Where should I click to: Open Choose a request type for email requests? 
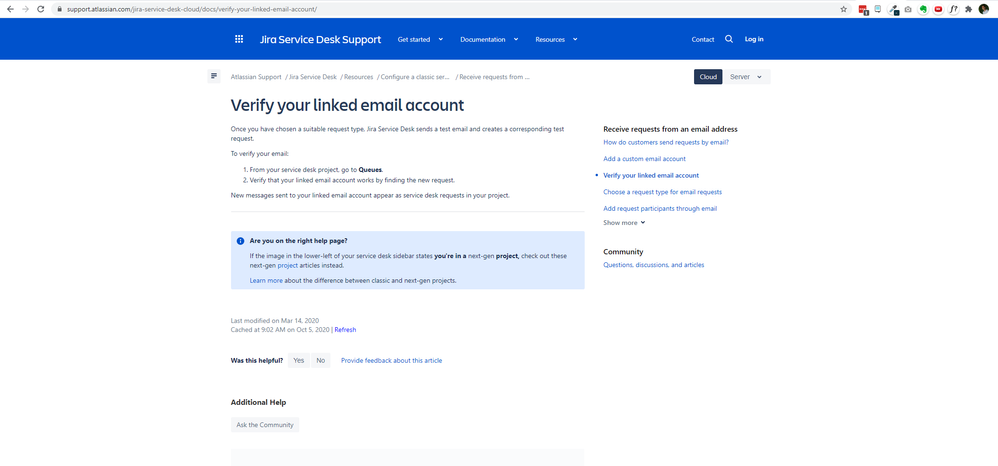tap(663, 192)
